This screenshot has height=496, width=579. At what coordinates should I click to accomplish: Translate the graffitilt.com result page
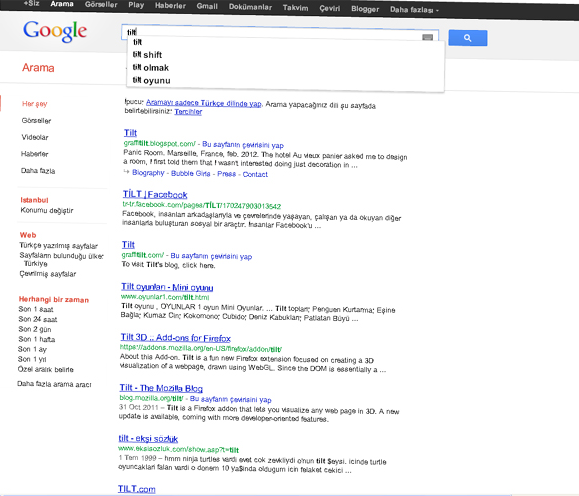[x=211, y=256]
